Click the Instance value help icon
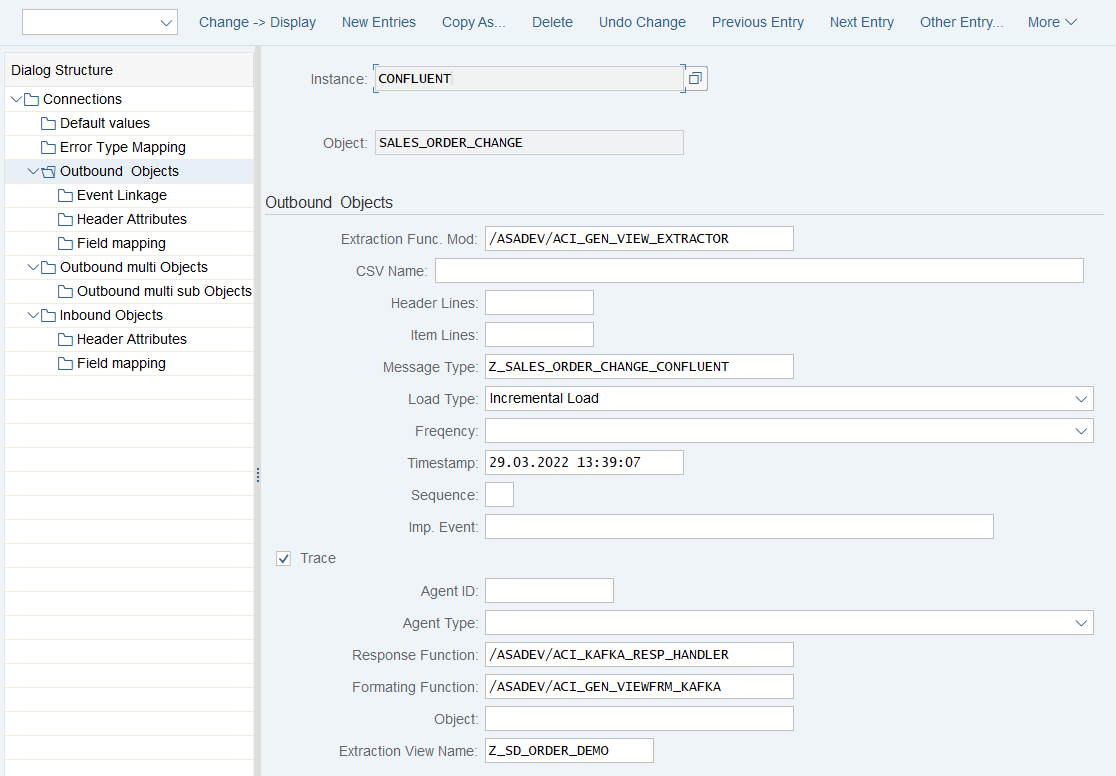 pos(695,78)
